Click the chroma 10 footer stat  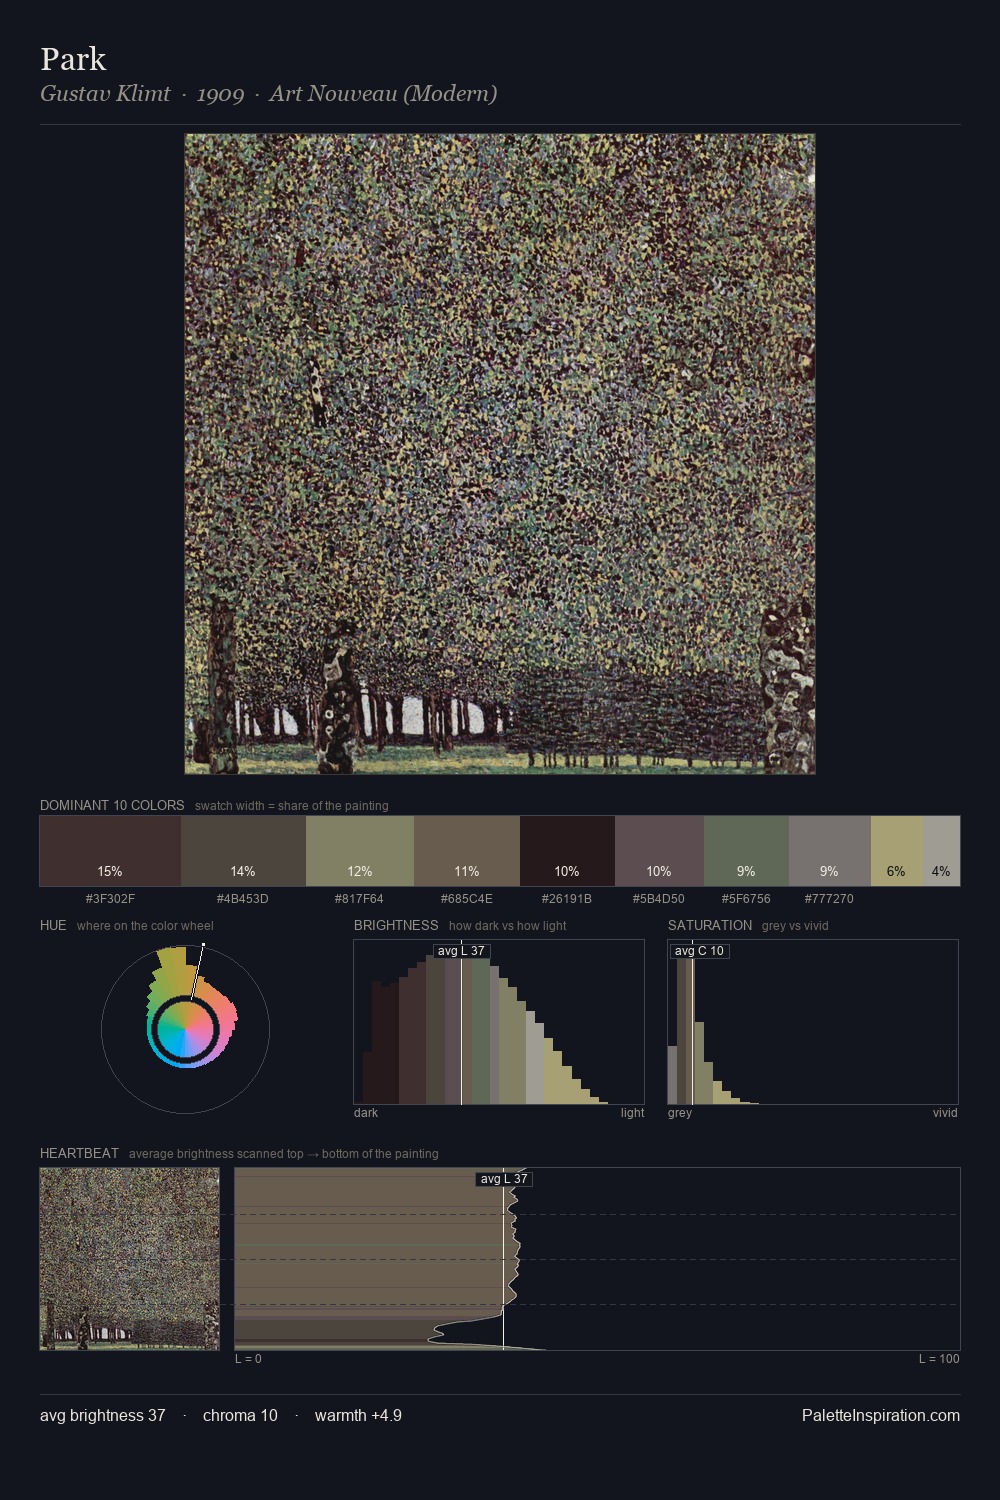[240, 1415]
